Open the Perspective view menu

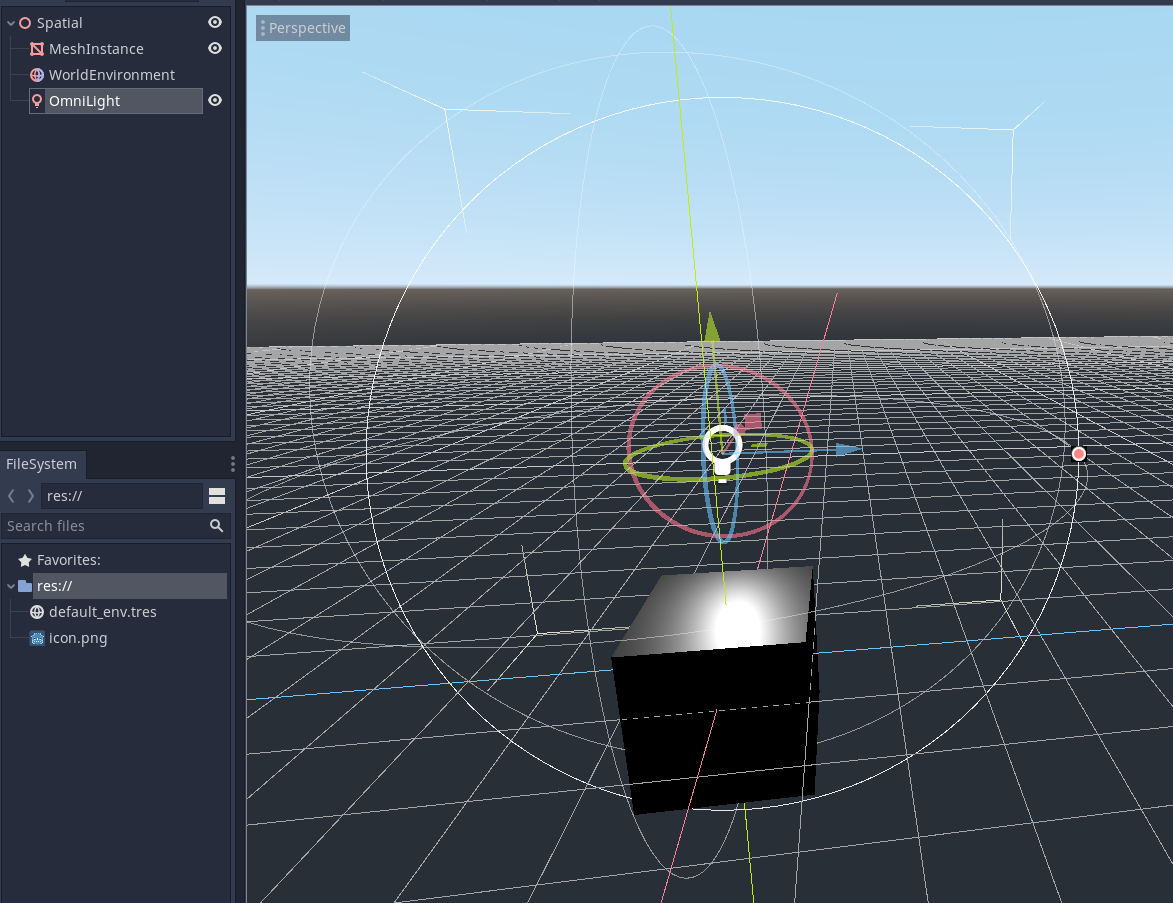[x=302, y=27]
